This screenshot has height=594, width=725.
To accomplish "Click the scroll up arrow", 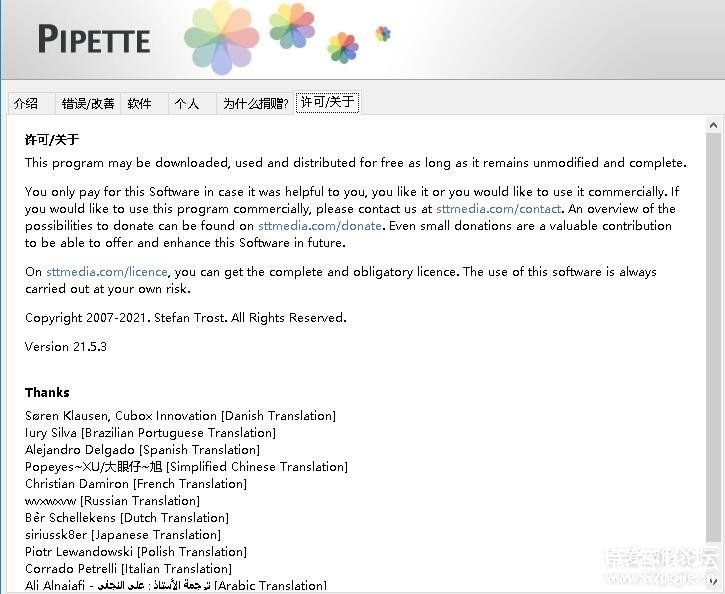I will tap(713, 125).
